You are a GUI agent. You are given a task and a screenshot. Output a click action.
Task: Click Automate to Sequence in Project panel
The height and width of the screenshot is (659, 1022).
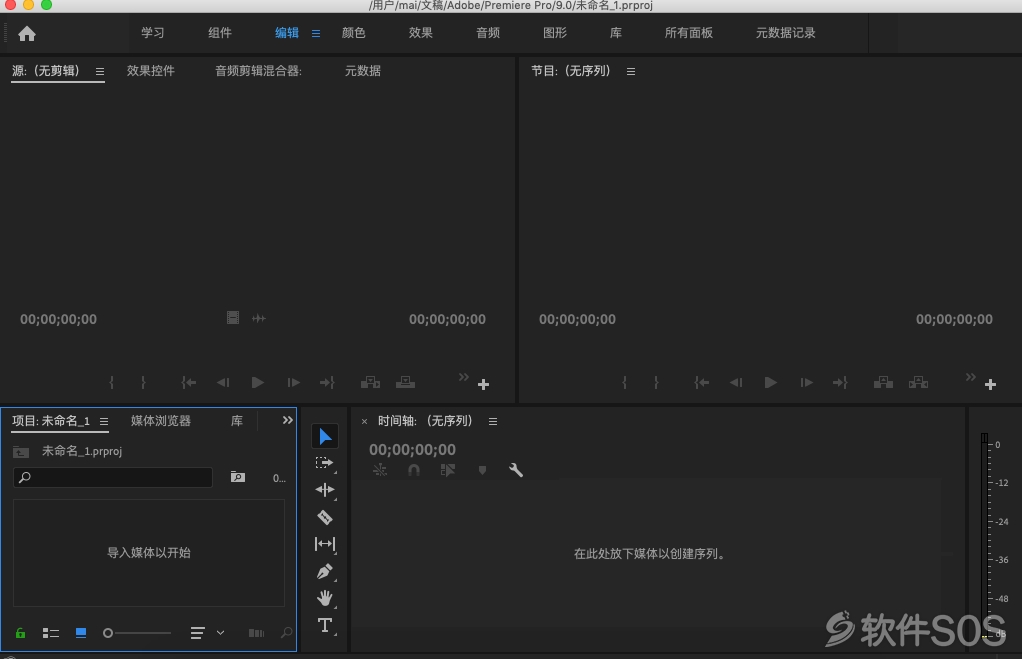point(256,633)
